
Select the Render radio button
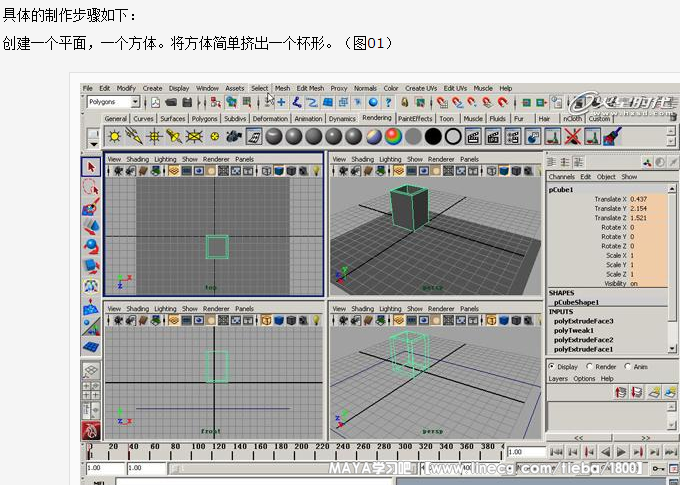(x=589, y=367)
